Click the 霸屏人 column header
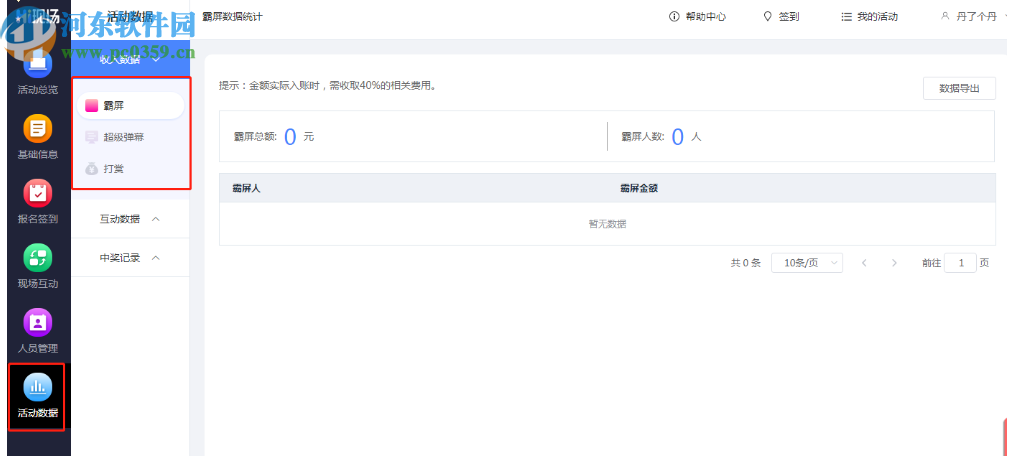This screenshot has width=1020, height=467. 247,188
